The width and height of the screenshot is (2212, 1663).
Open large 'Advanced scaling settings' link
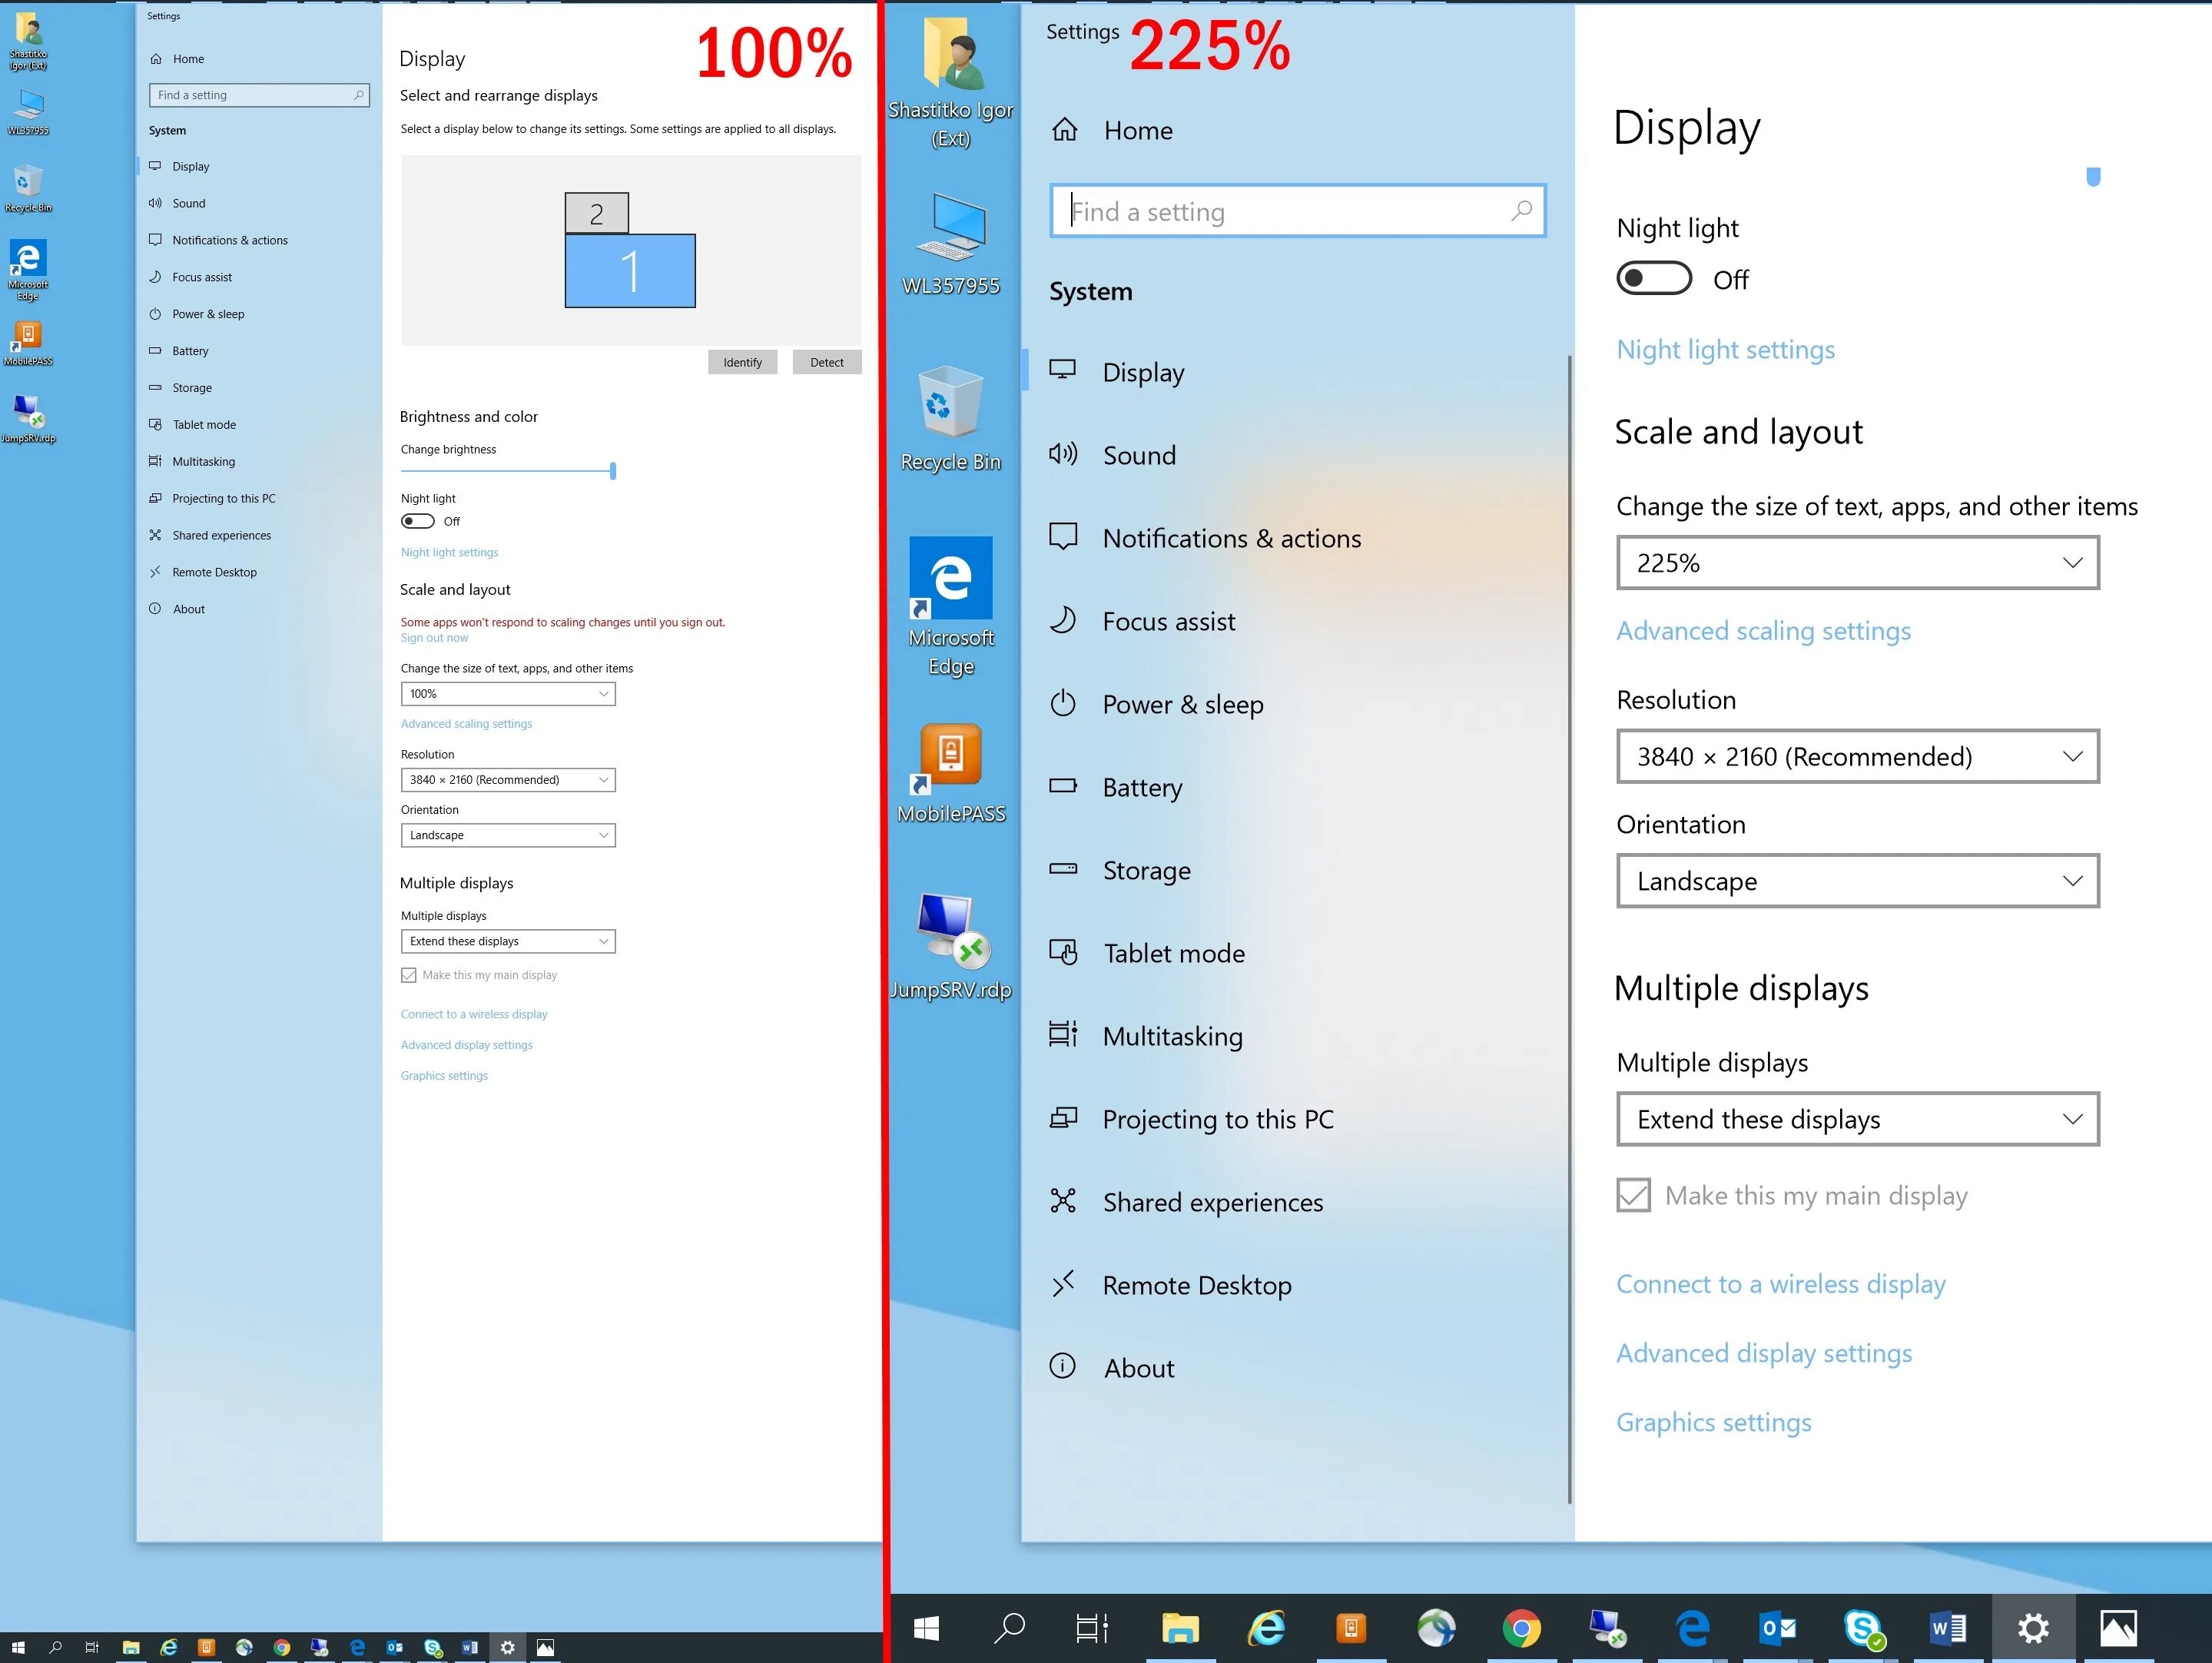pos(1763,631)
